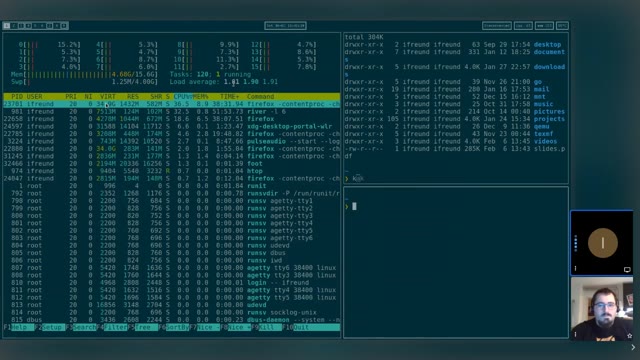This screenshot has width=640, height=360.
Task: Click the F8 Nice + label
Action: point(236,327)
